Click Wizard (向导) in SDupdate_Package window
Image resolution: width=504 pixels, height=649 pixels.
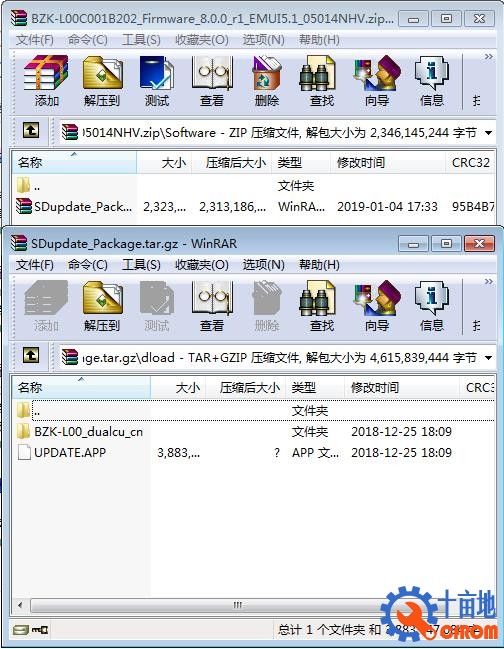pos(377,306)
